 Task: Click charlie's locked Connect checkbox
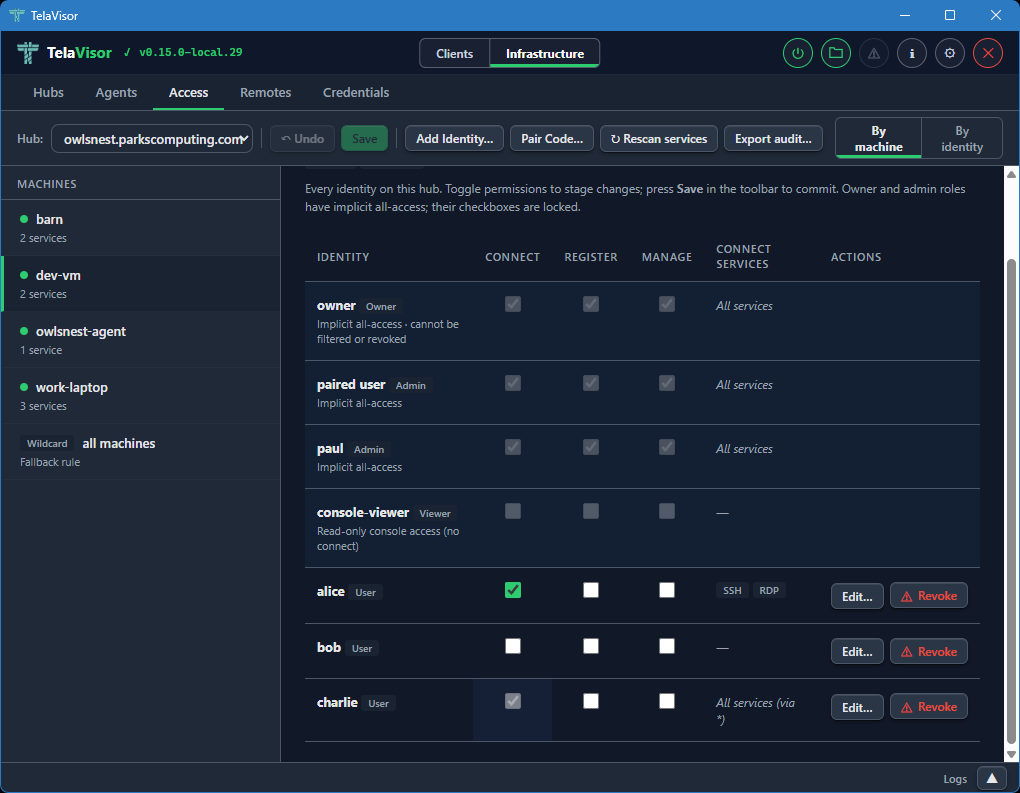513,701
